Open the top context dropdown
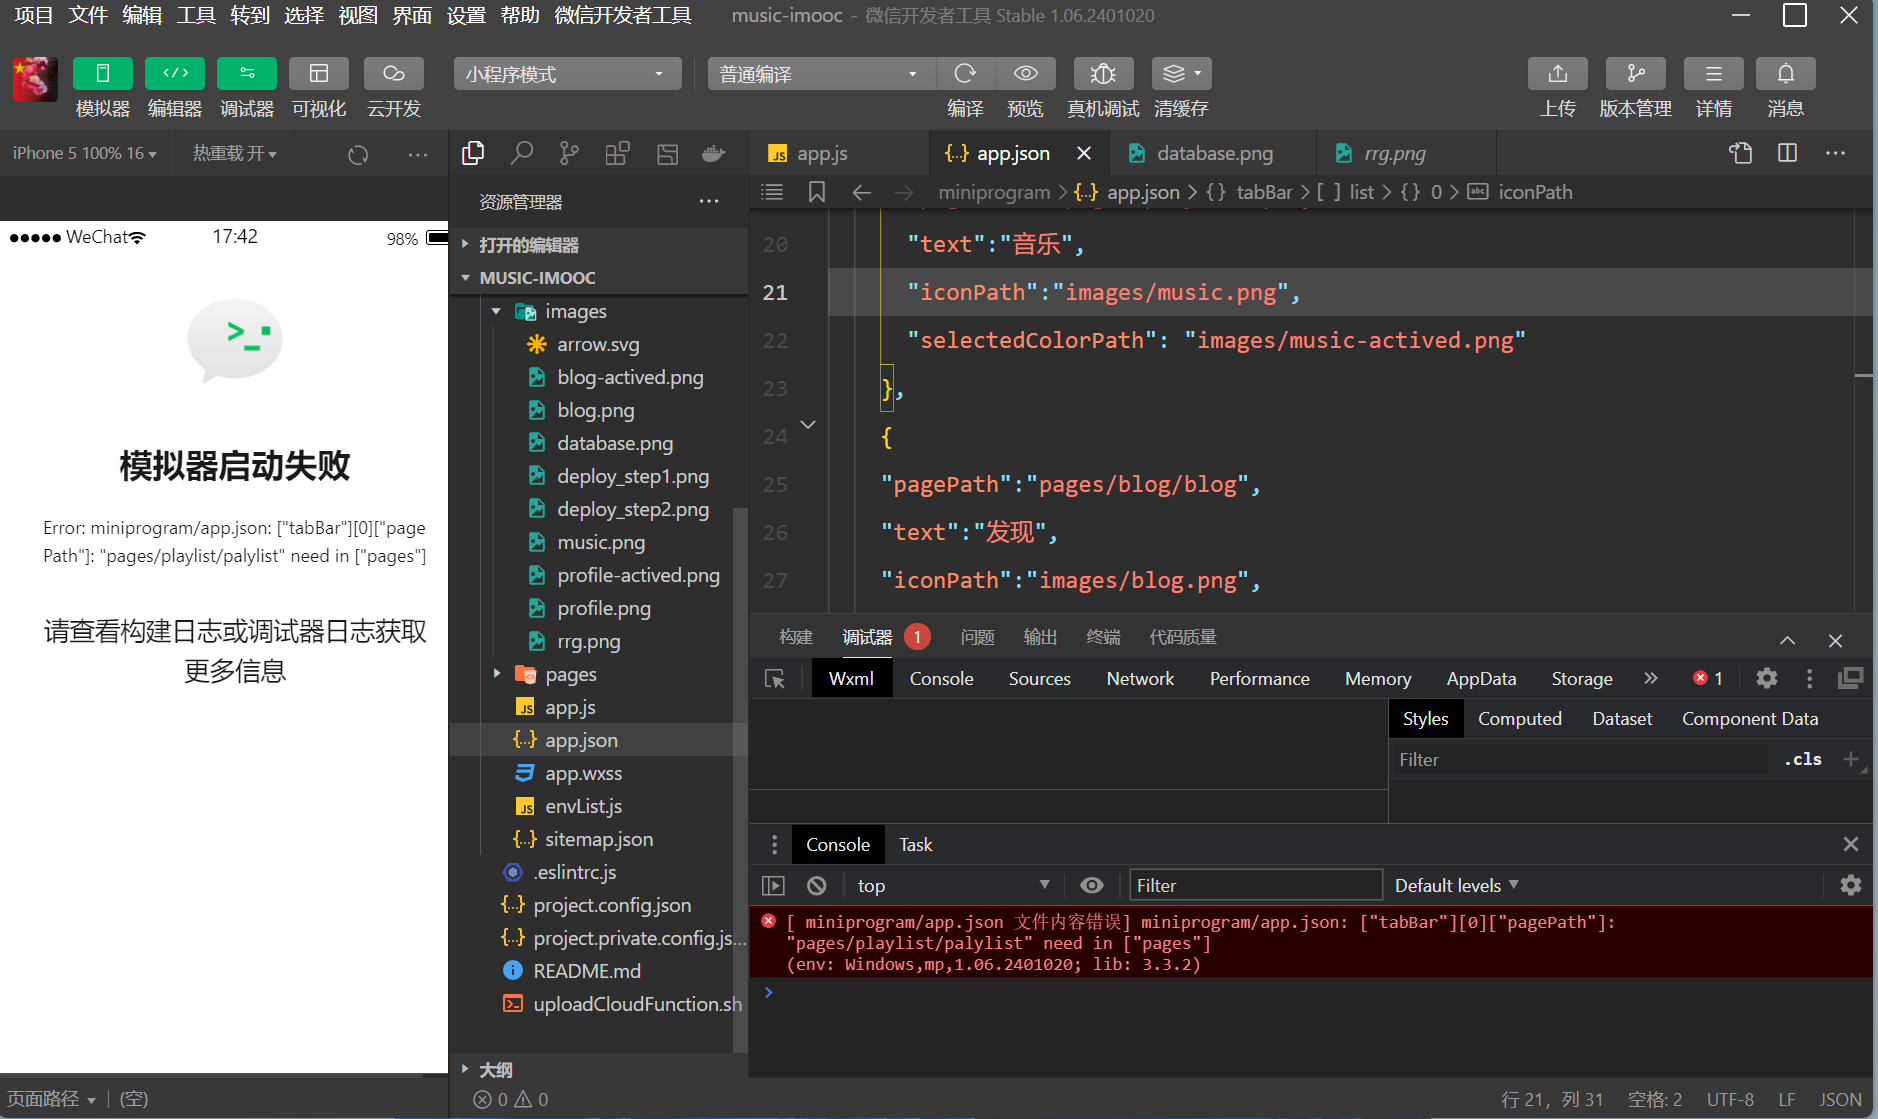1878x1119 pixels. (x=953, y=886)
